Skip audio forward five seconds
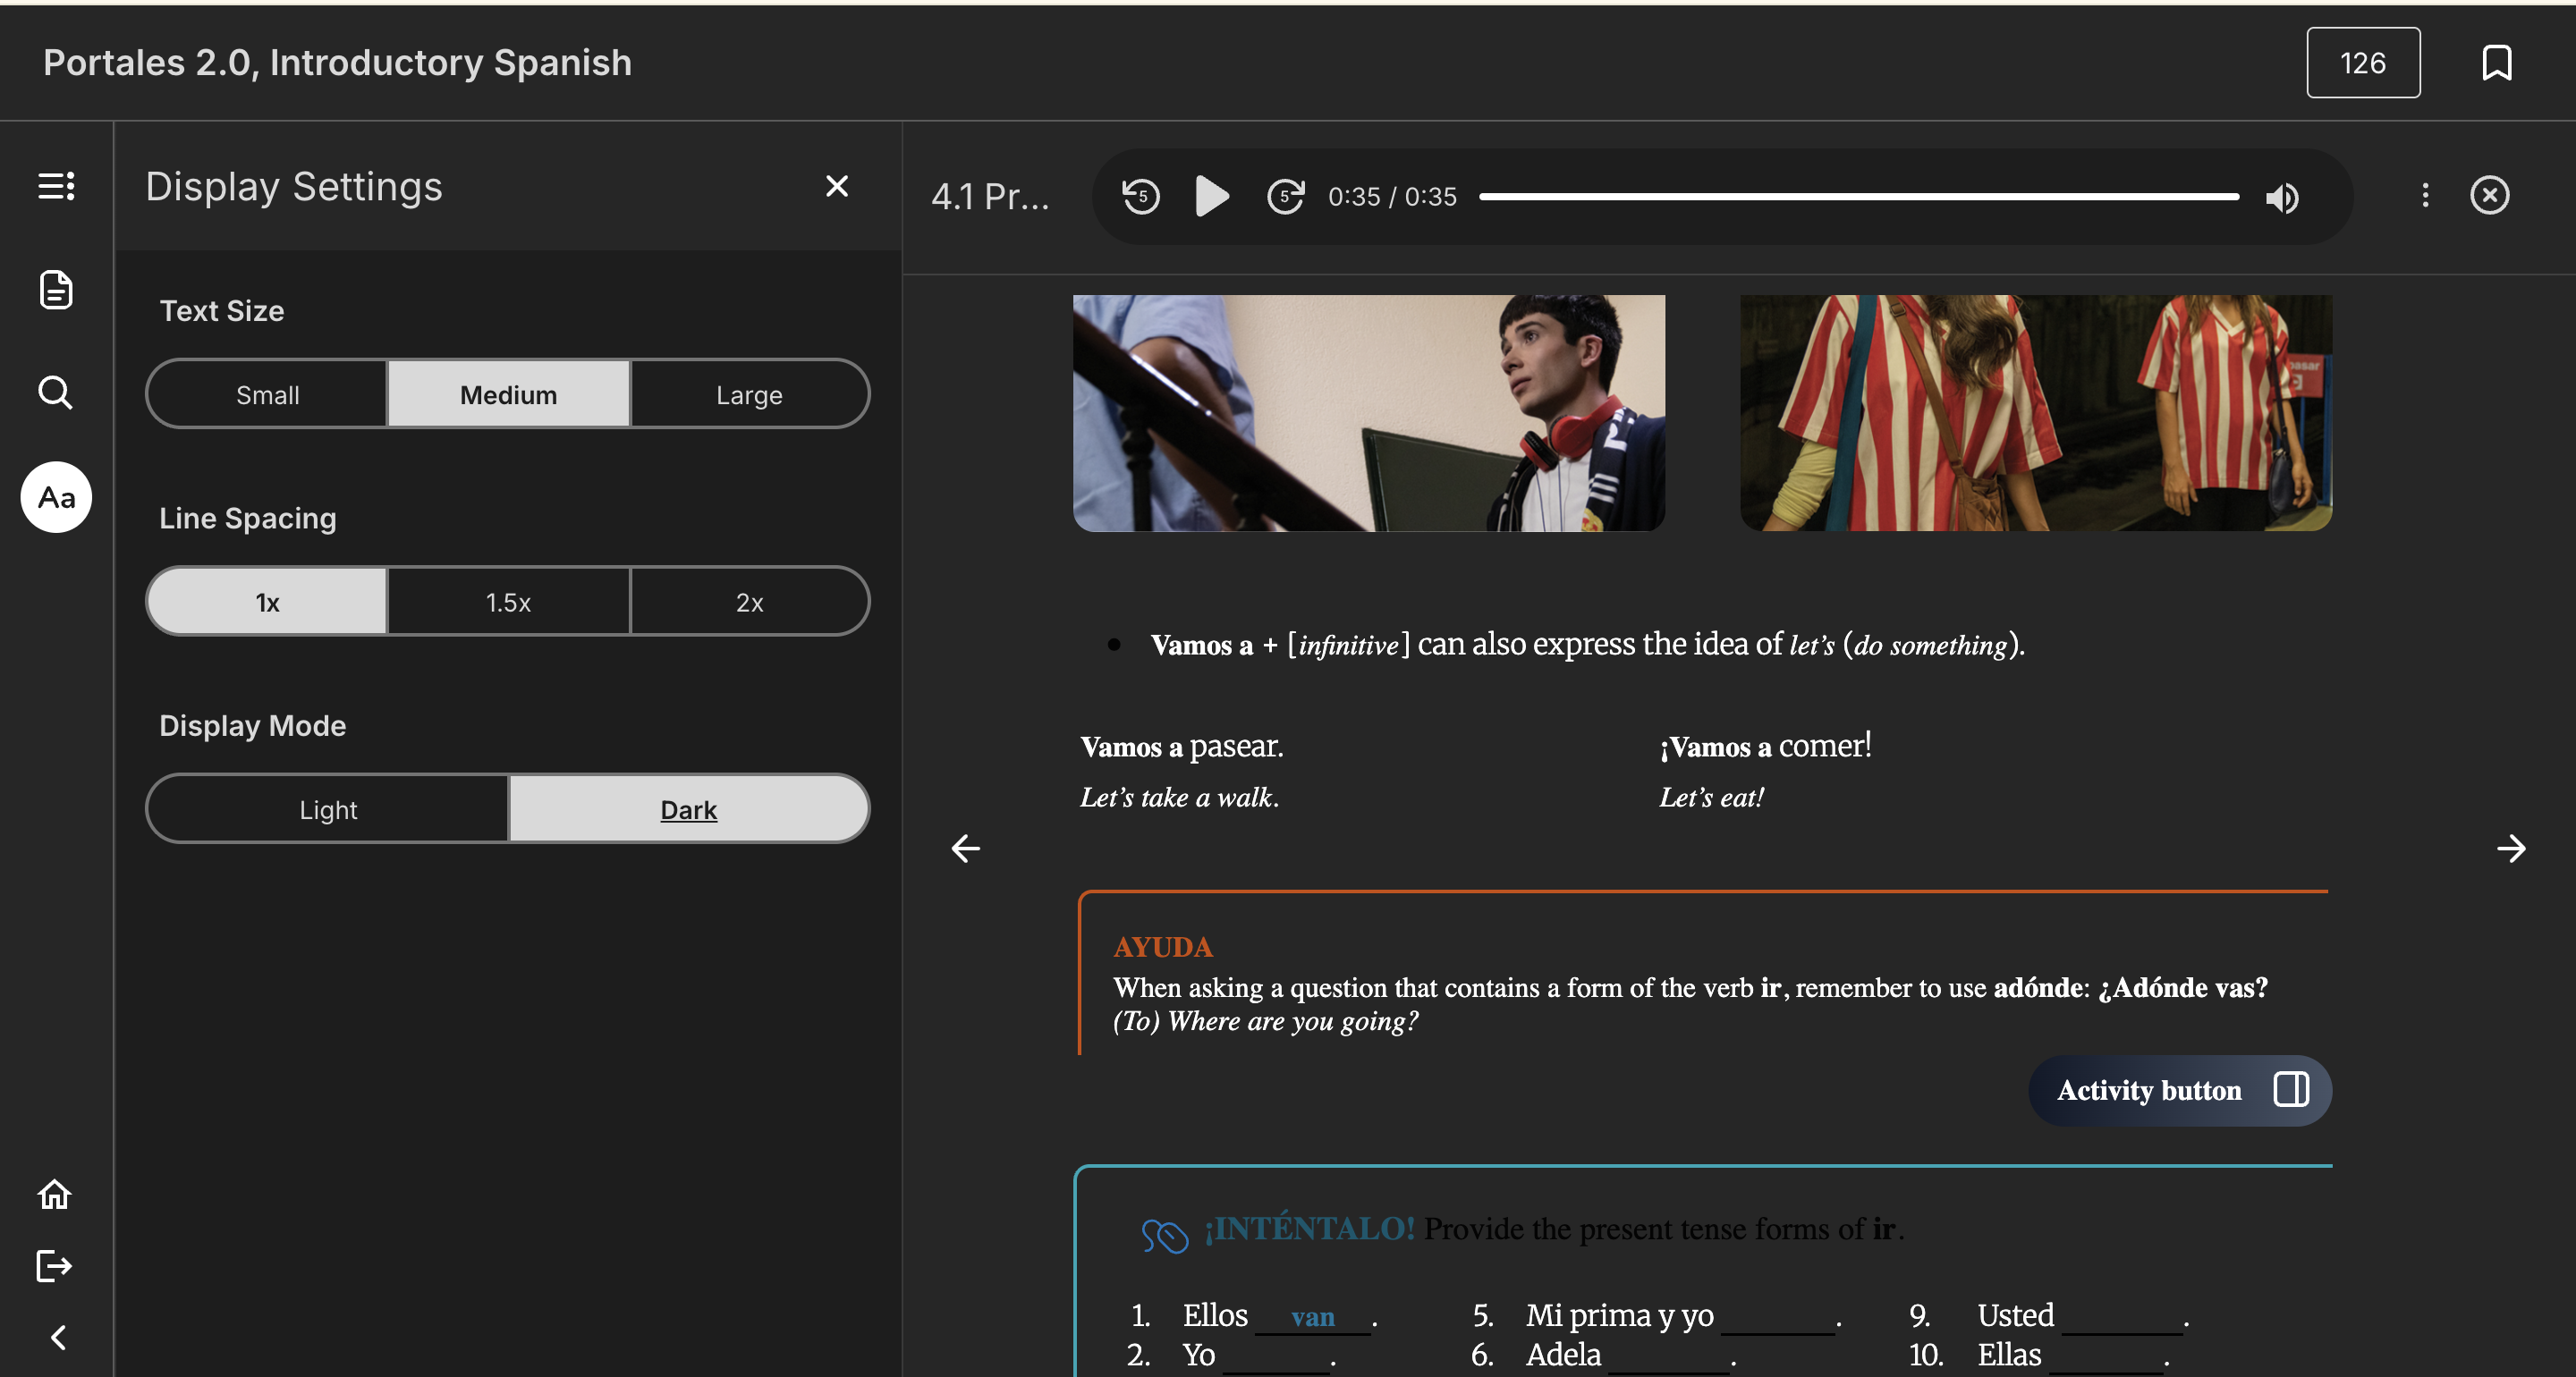The width and height of the screenshot is (2576, 1377). (1286, 196)
